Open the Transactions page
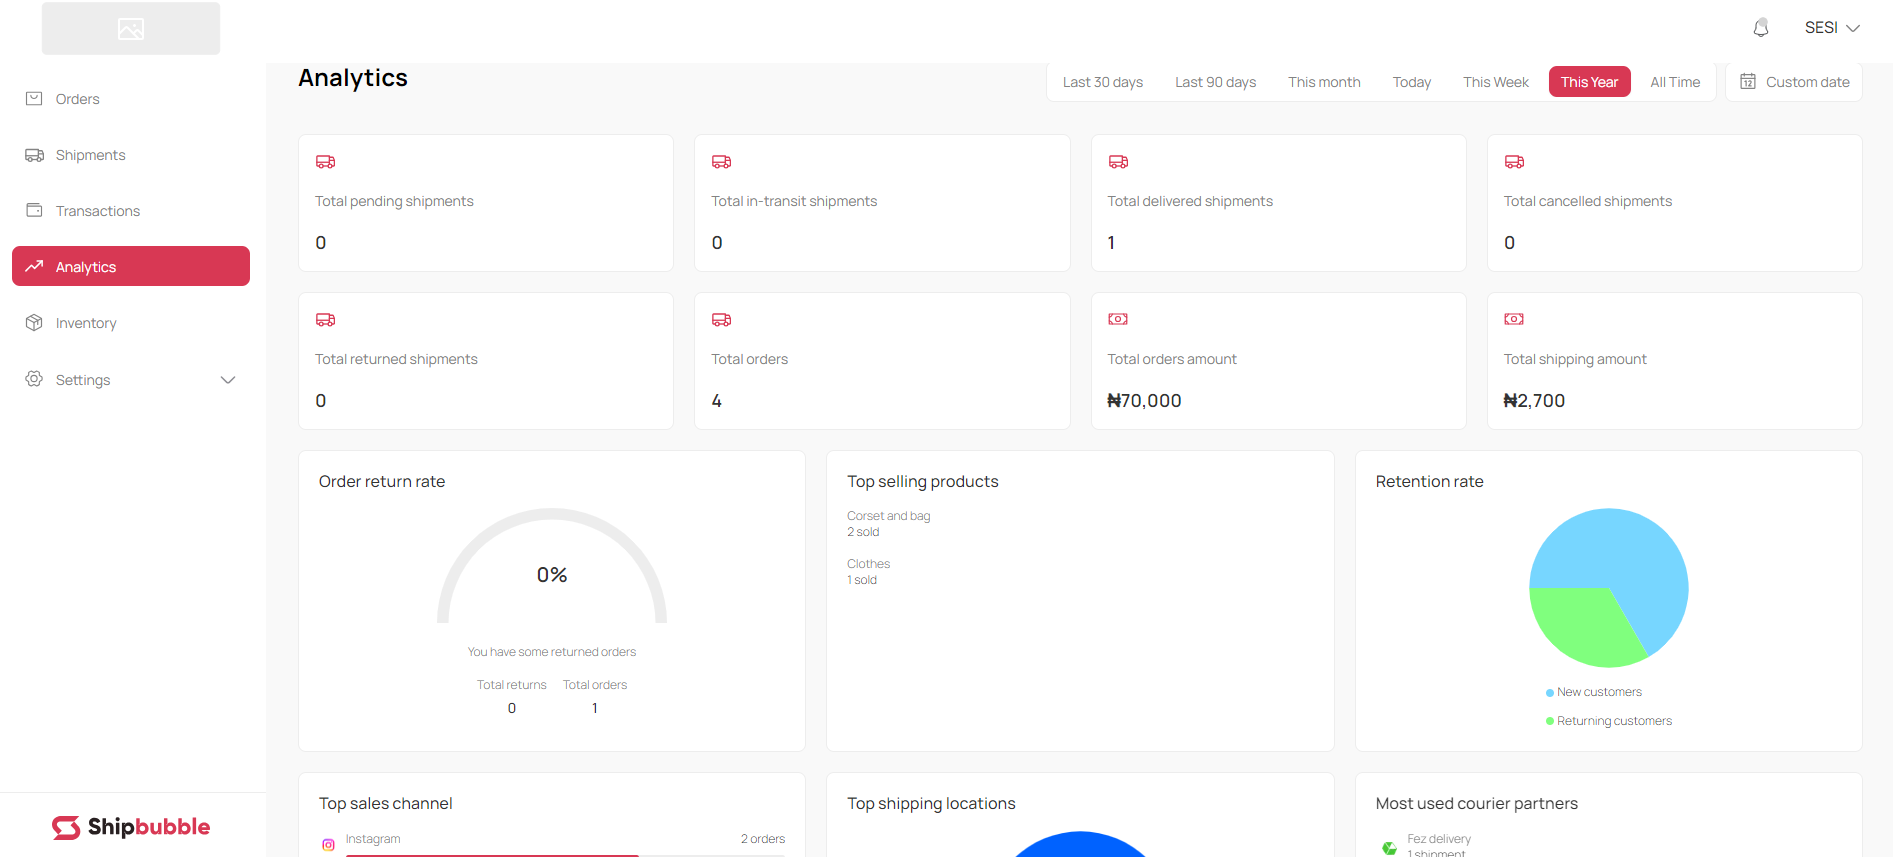Viewport: 1893px width, 857px height. [x=131, y=211]
